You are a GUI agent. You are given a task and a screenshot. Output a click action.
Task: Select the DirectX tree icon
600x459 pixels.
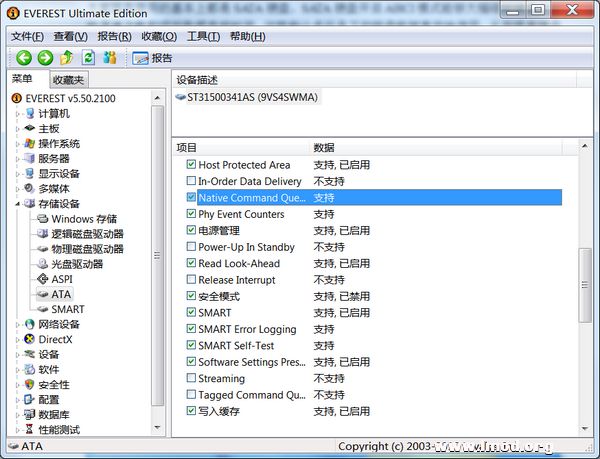click(29, 339)
